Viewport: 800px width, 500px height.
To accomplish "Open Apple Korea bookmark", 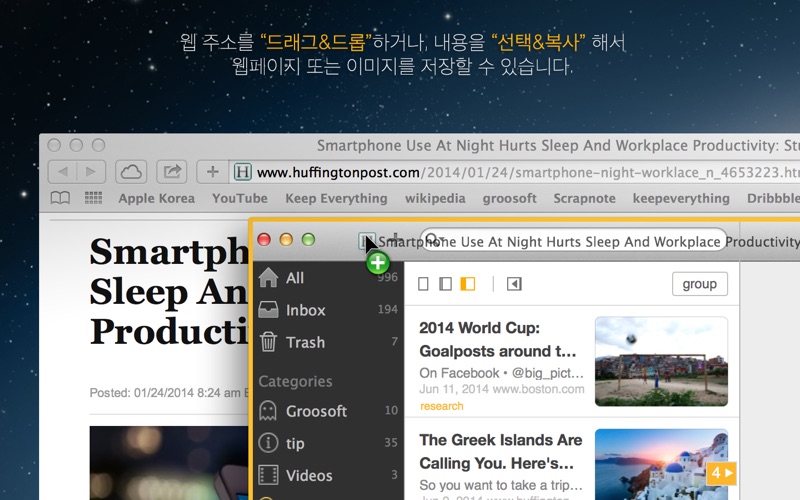I will pos(157,198).
